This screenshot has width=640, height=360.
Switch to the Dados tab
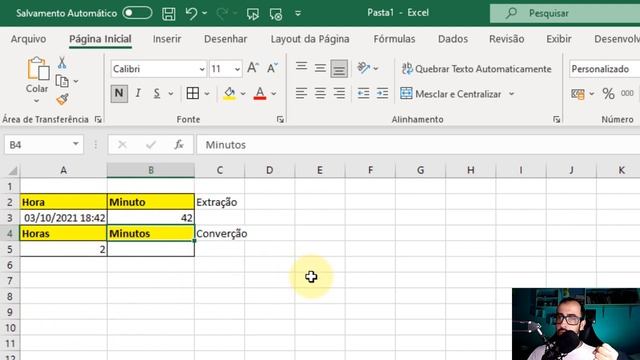[453, 39]
